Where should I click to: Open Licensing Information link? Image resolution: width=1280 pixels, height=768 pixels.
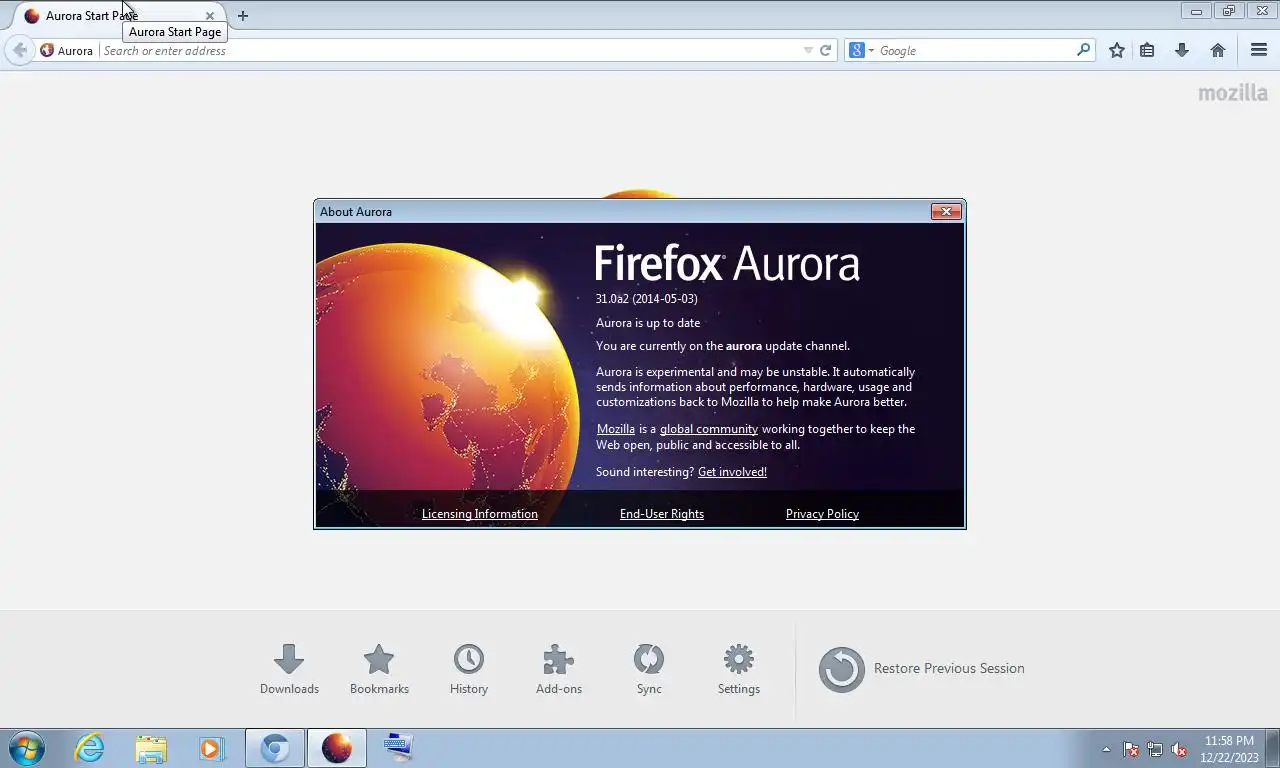[480, 514]
